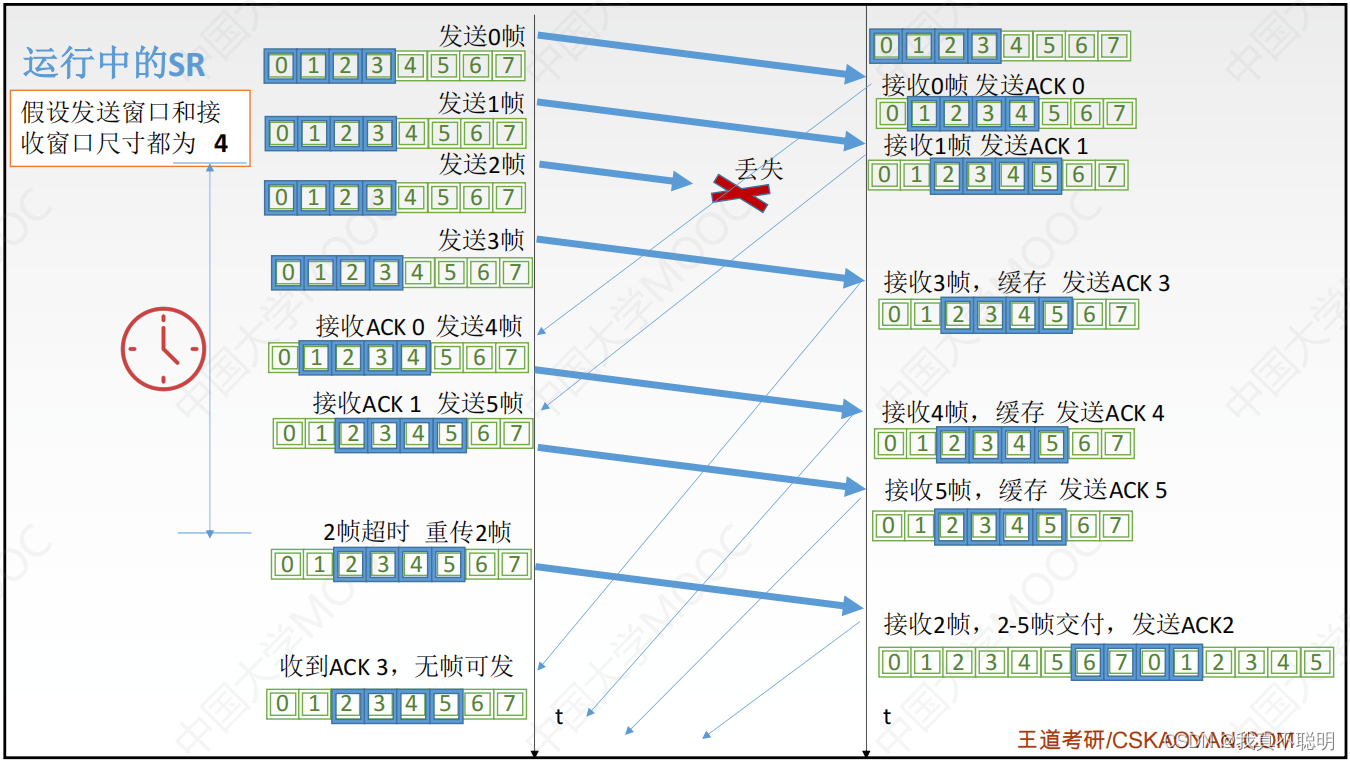Click the "丢失" label near the red cross
Screen dimensions: 1350x761
pos(759,169)
